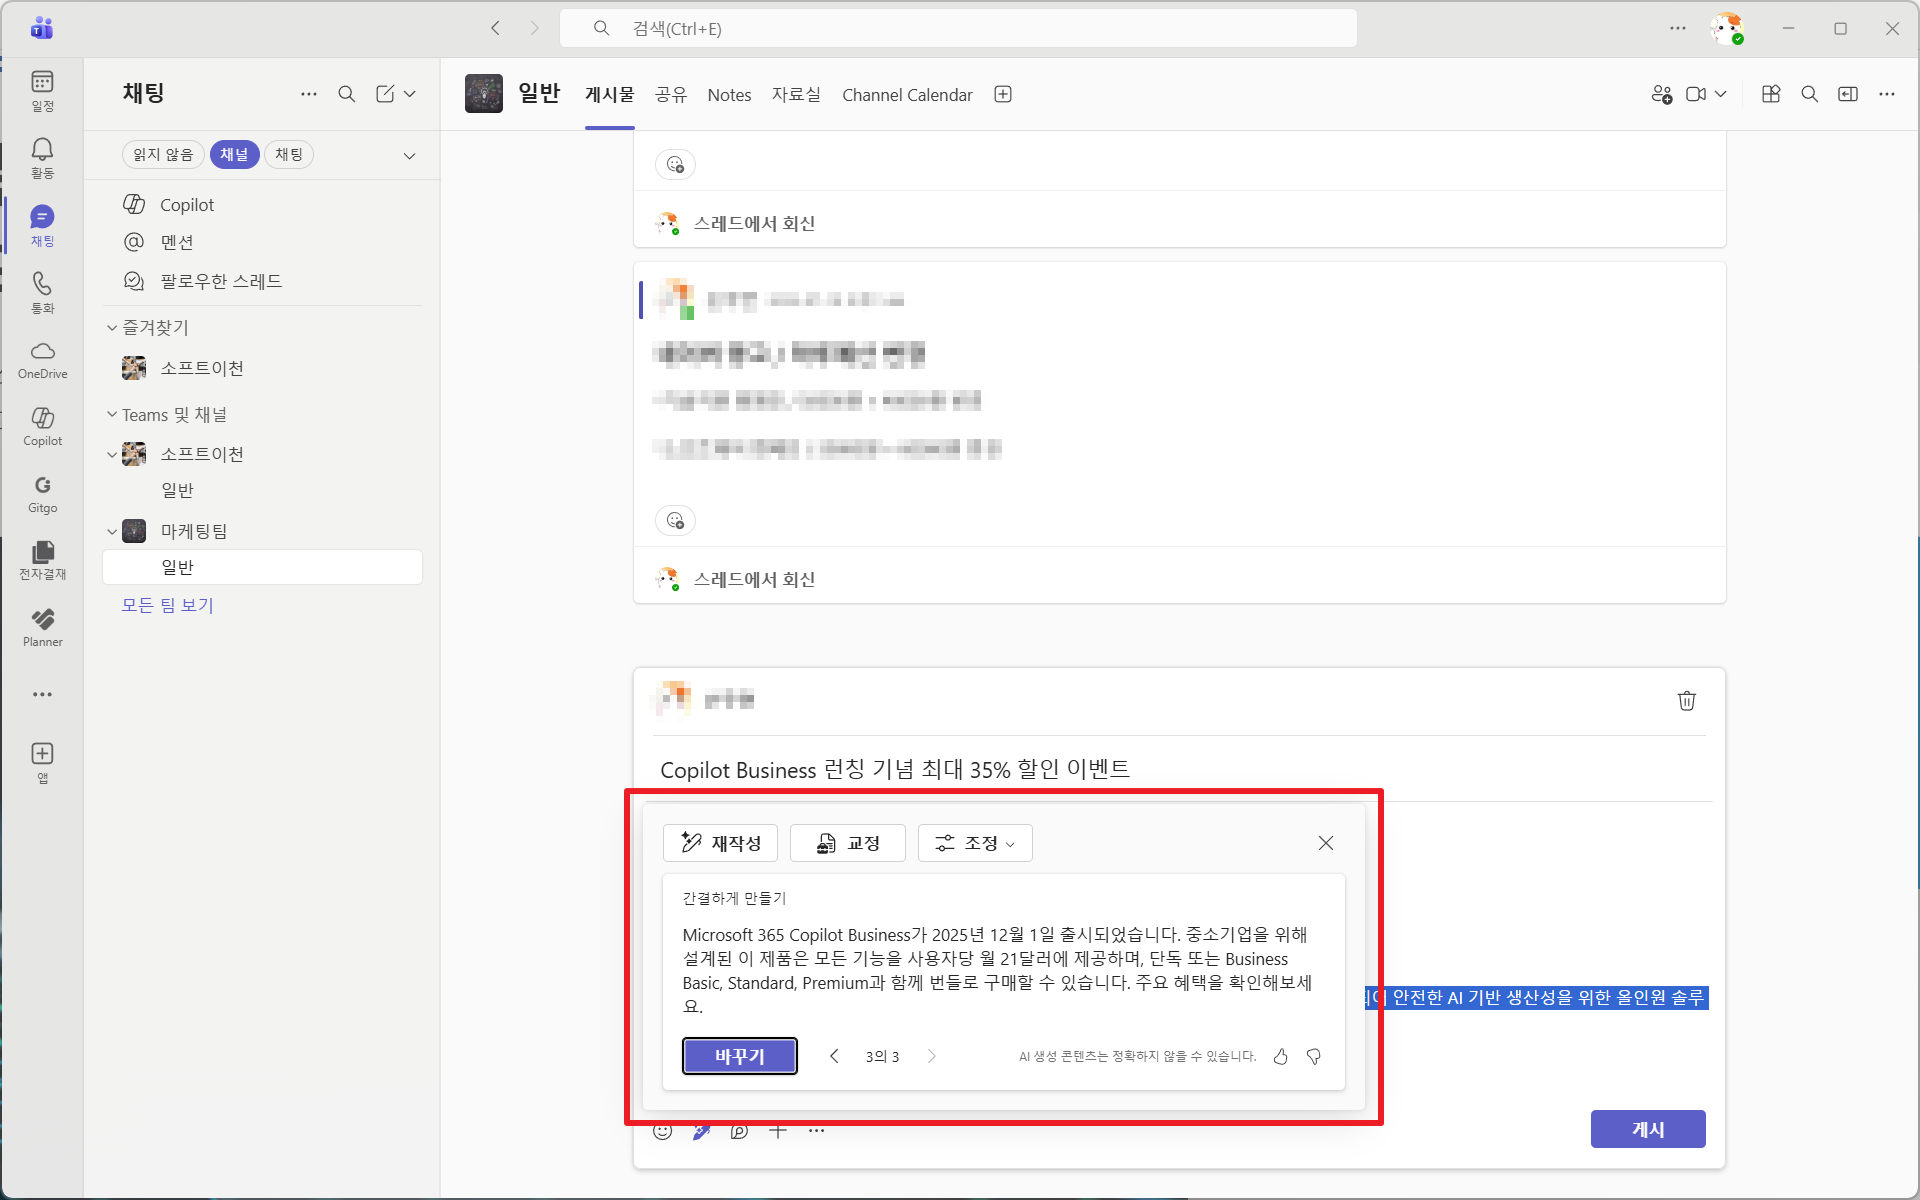Click the thumbs up feedback icon
1920x1200 pixels.
pos(1280,1056)
